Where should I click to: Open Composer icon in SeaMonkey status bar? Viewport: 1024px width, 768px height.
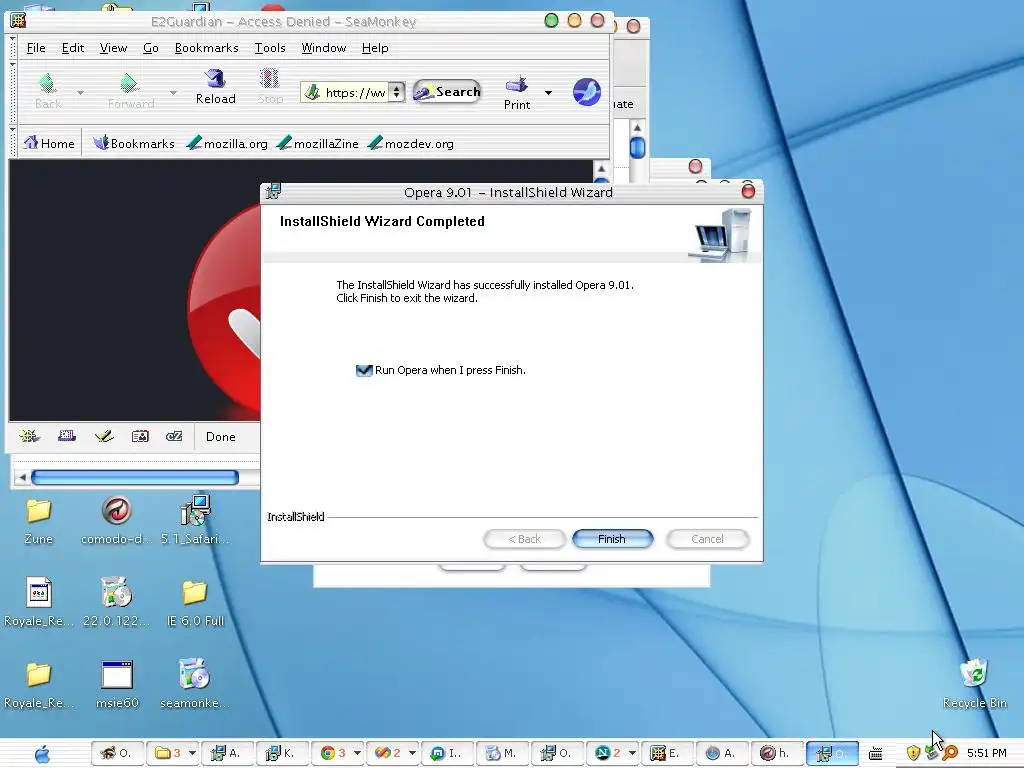[104, 436]
